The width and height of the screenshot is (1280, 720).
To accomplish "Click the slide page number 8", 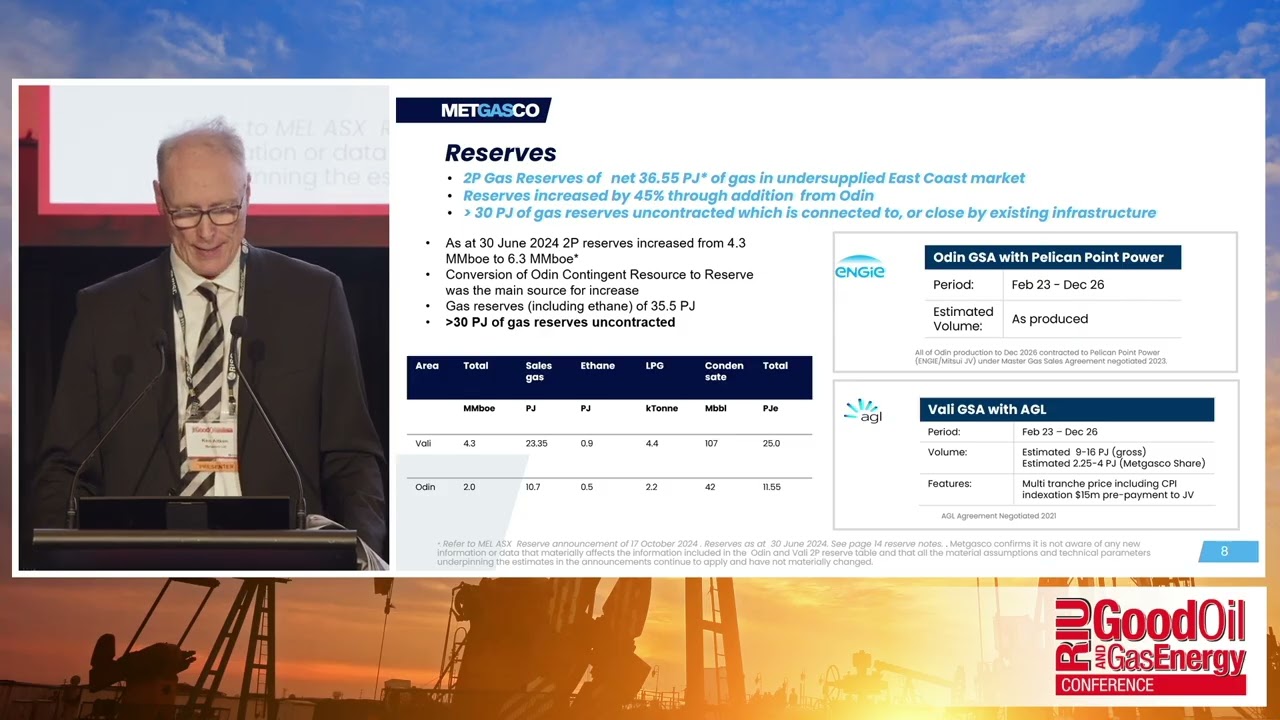I will pos(1224,551).
